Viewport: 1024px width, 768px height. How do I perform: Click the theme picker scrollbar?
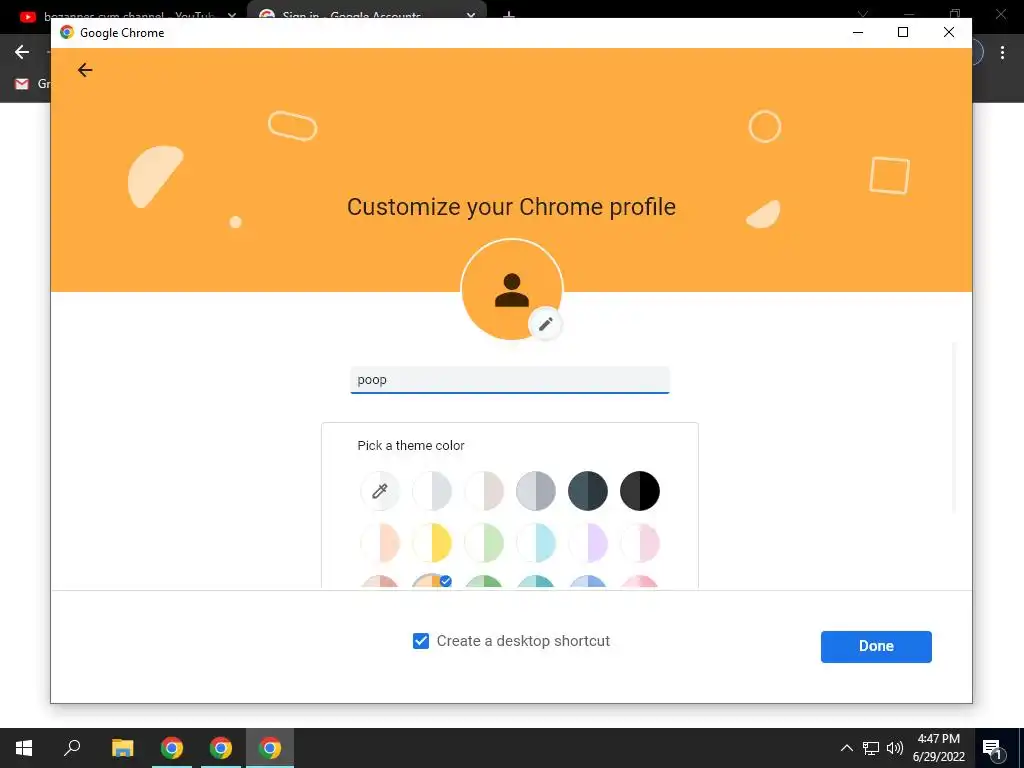(953, 428)
